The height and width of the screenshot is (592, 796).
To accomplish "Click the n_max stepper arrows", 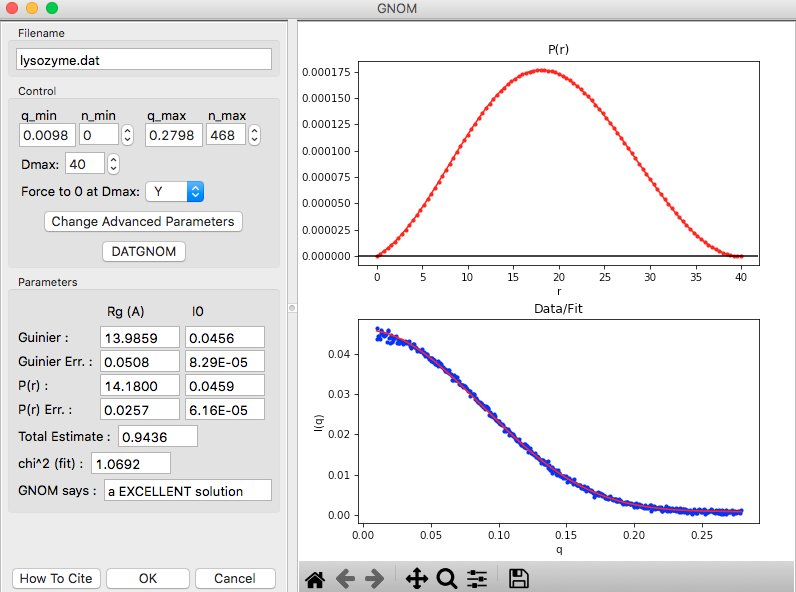I will pos(254,135).
